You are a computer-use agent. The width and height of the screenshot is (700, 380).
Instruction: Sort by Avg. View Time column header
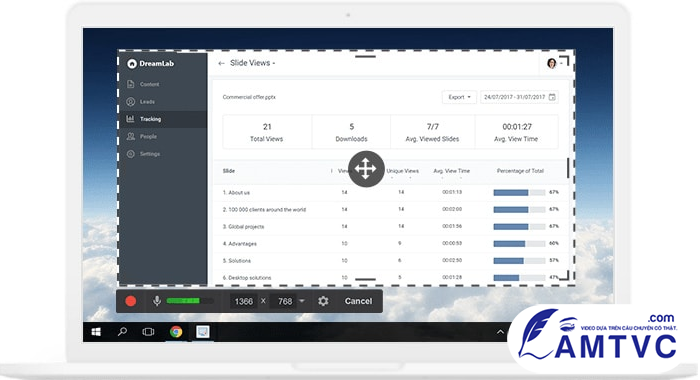451,171
